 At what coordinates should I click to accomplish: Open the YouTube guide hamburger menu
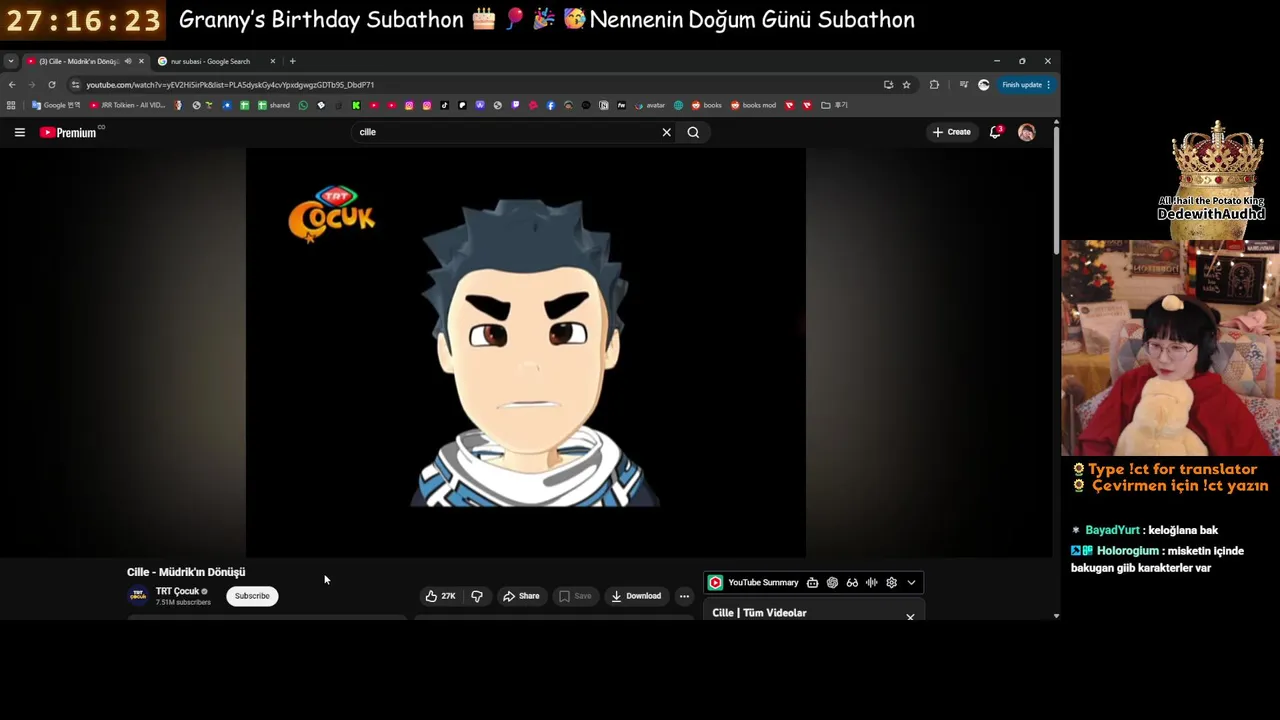pyautogui.click(x=19, y=132)
